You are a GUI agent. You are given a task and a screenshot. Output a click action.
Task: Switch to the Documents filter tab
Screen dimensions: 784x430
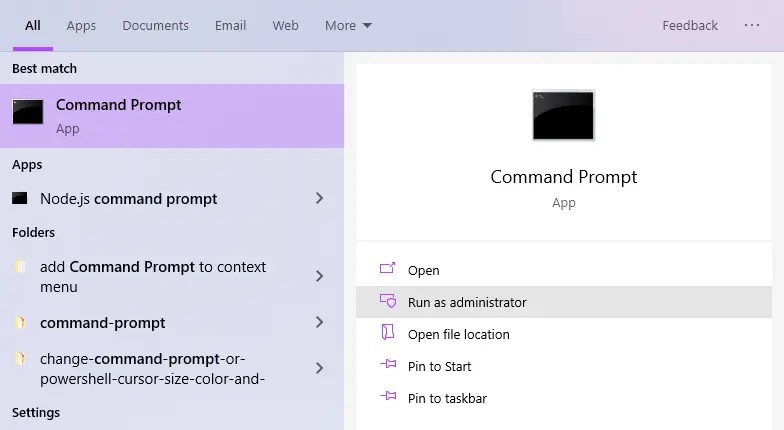(x=156, y=26)
